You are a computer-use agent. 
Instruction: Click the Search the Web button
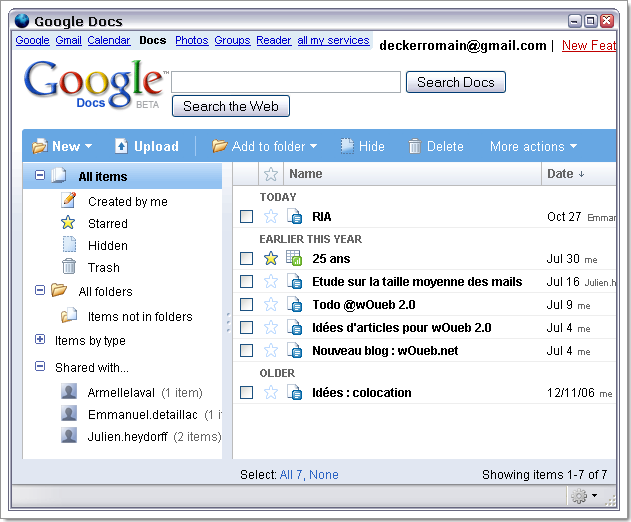click(231, 106)
